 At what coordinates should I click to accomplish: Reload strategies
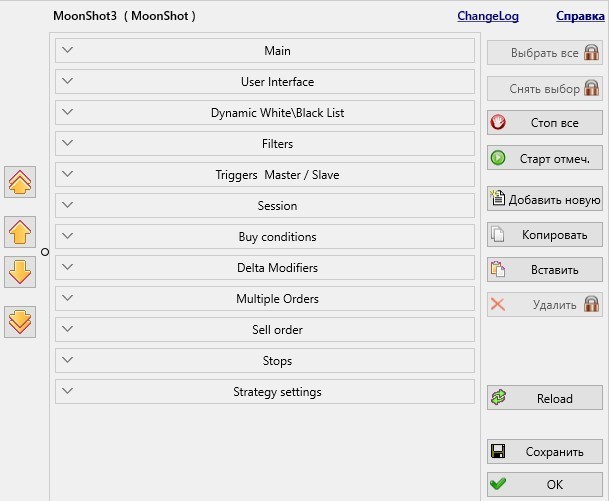coord(545,398)
